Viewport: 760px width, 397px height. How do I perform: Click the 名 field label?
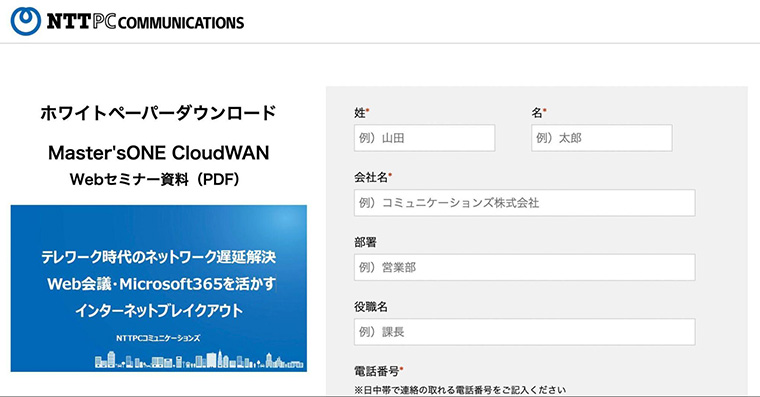point(537,113)
